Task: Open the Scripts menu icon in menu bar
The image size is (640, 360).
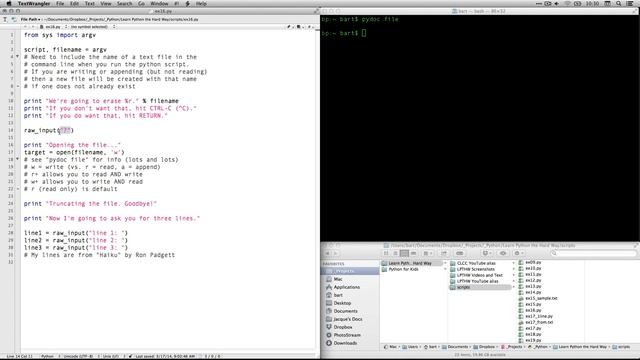Action: tap(188, 3)
